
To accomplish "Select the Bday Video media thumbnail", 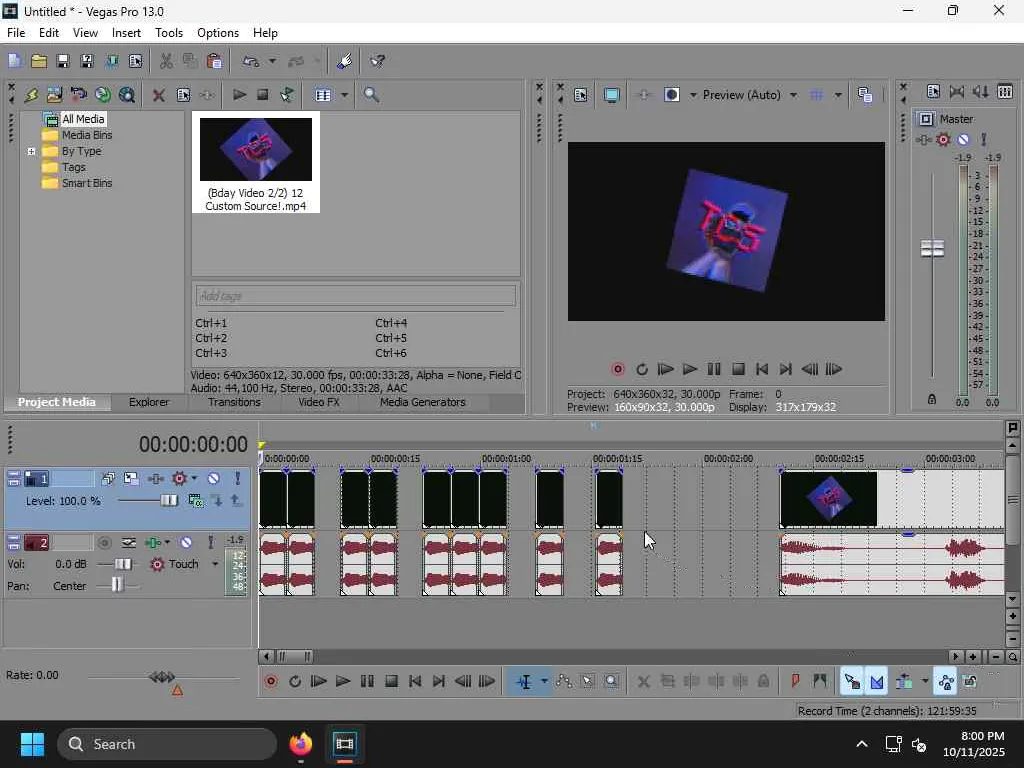I will click(x=255, y=163).
